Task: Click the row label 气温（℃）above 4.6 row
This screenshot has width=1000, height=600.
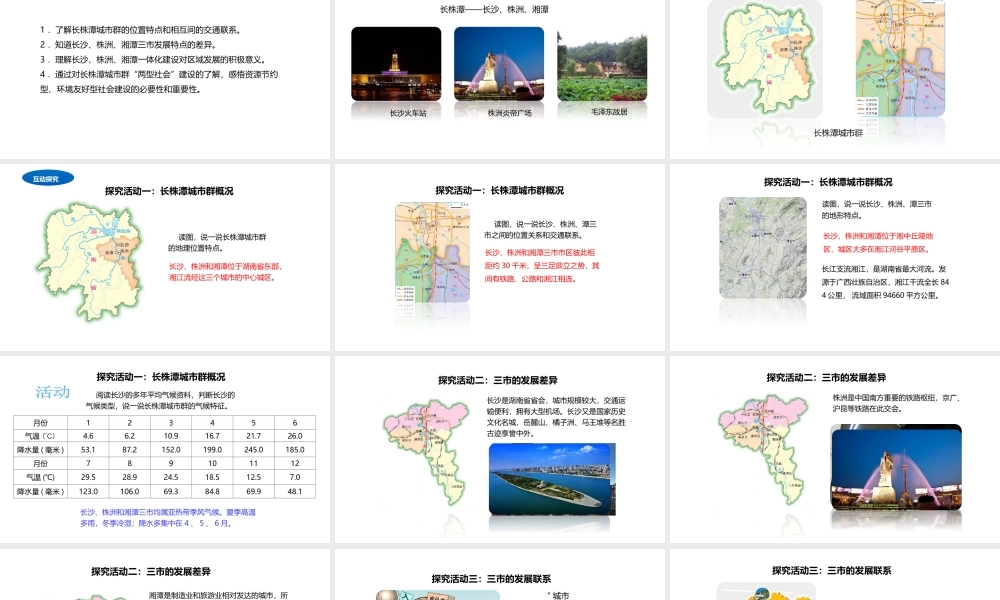Action: tap(40, 436)
